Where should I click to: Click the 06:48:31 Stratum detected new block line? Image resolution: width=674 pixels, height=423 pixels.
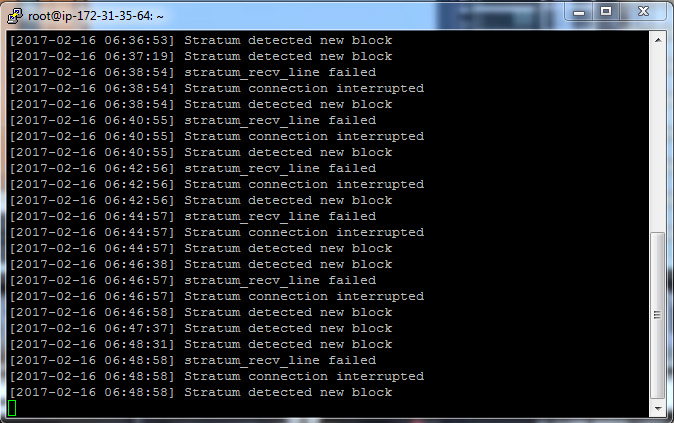click(x=200, y=344)
